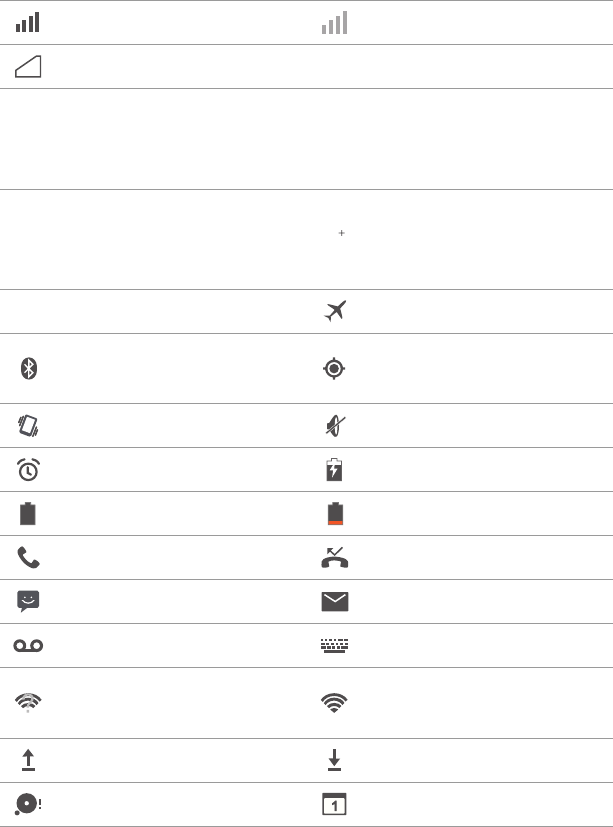Select the battery charging icon
This screenshot has width=613, height=827.
(334, 469)
